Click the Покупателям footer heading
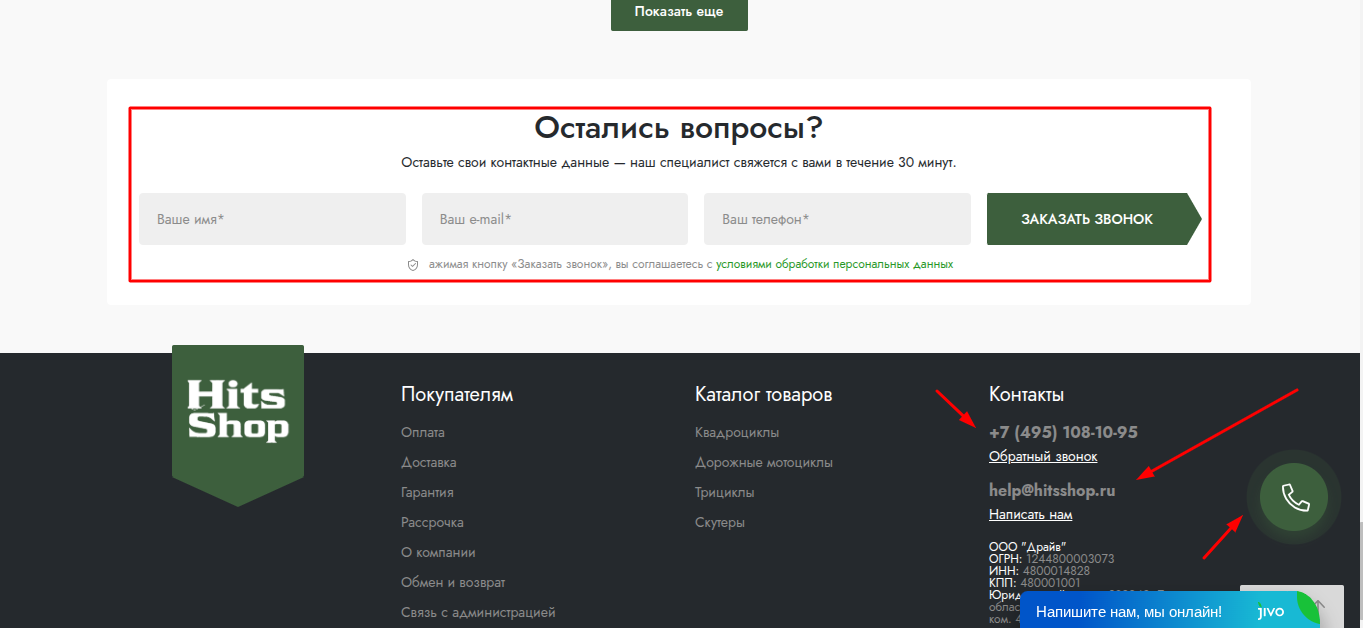 [457, 395]
